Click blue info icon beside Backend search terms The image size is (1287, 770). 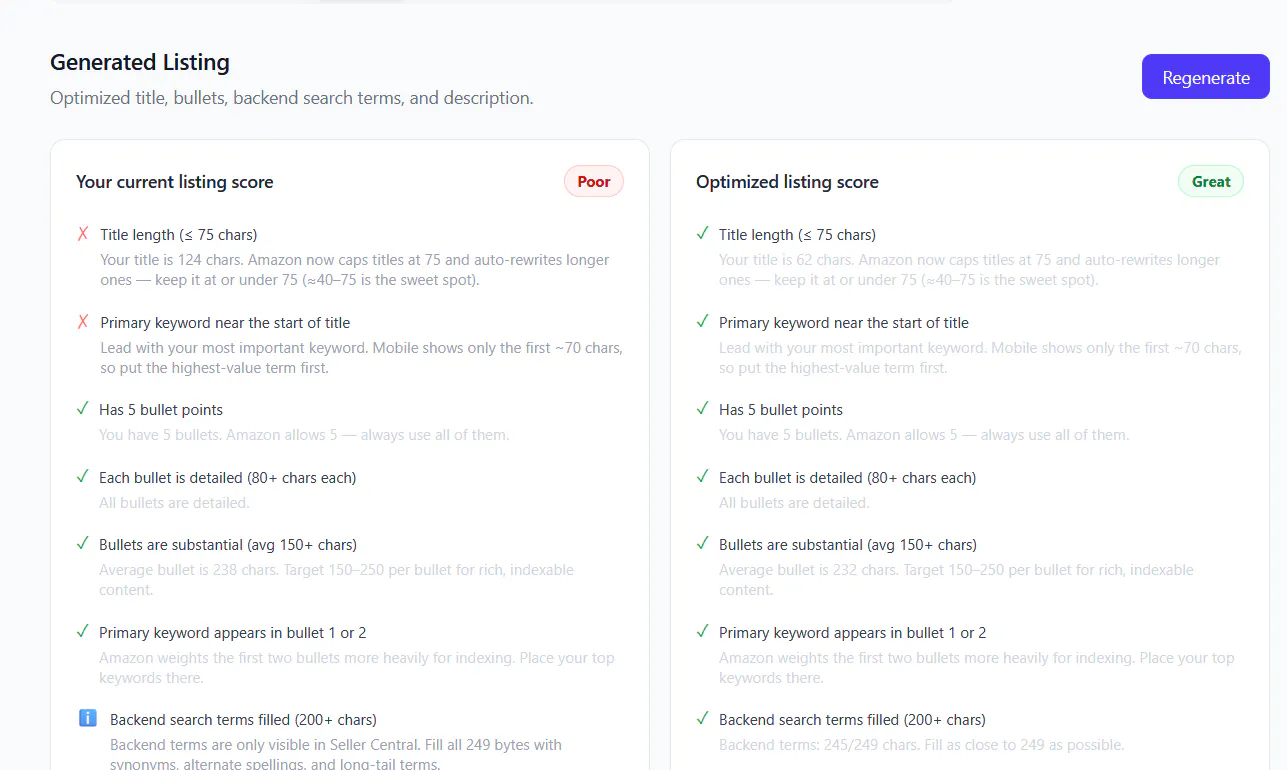[x=87, y=718]
